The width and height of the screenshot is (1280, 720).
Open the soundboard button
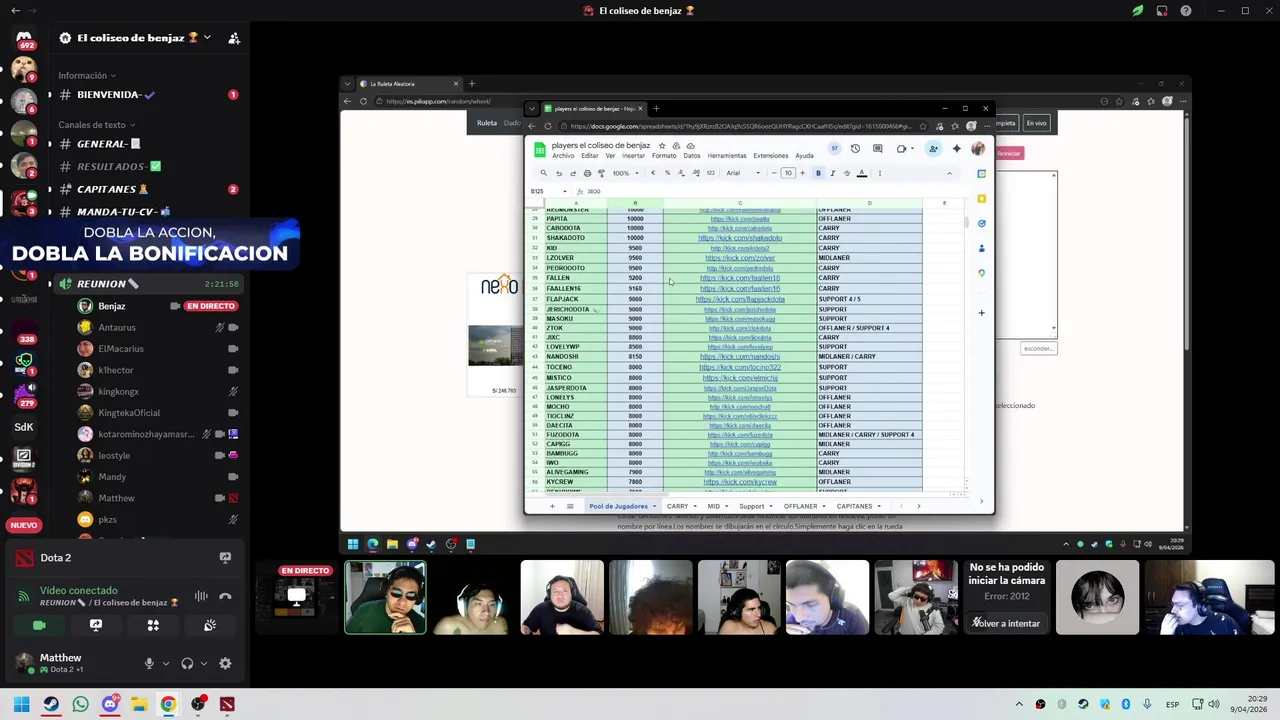click(x=210, y=625)
